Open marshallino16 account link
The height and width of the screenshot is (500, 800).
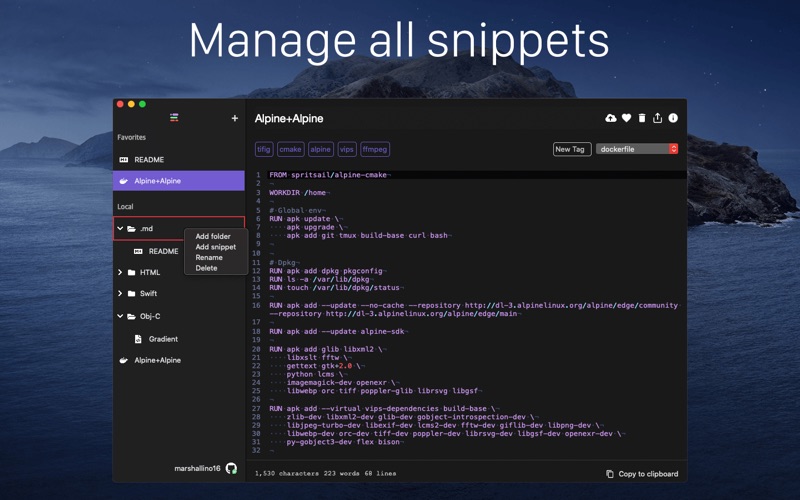pos(197,468)
